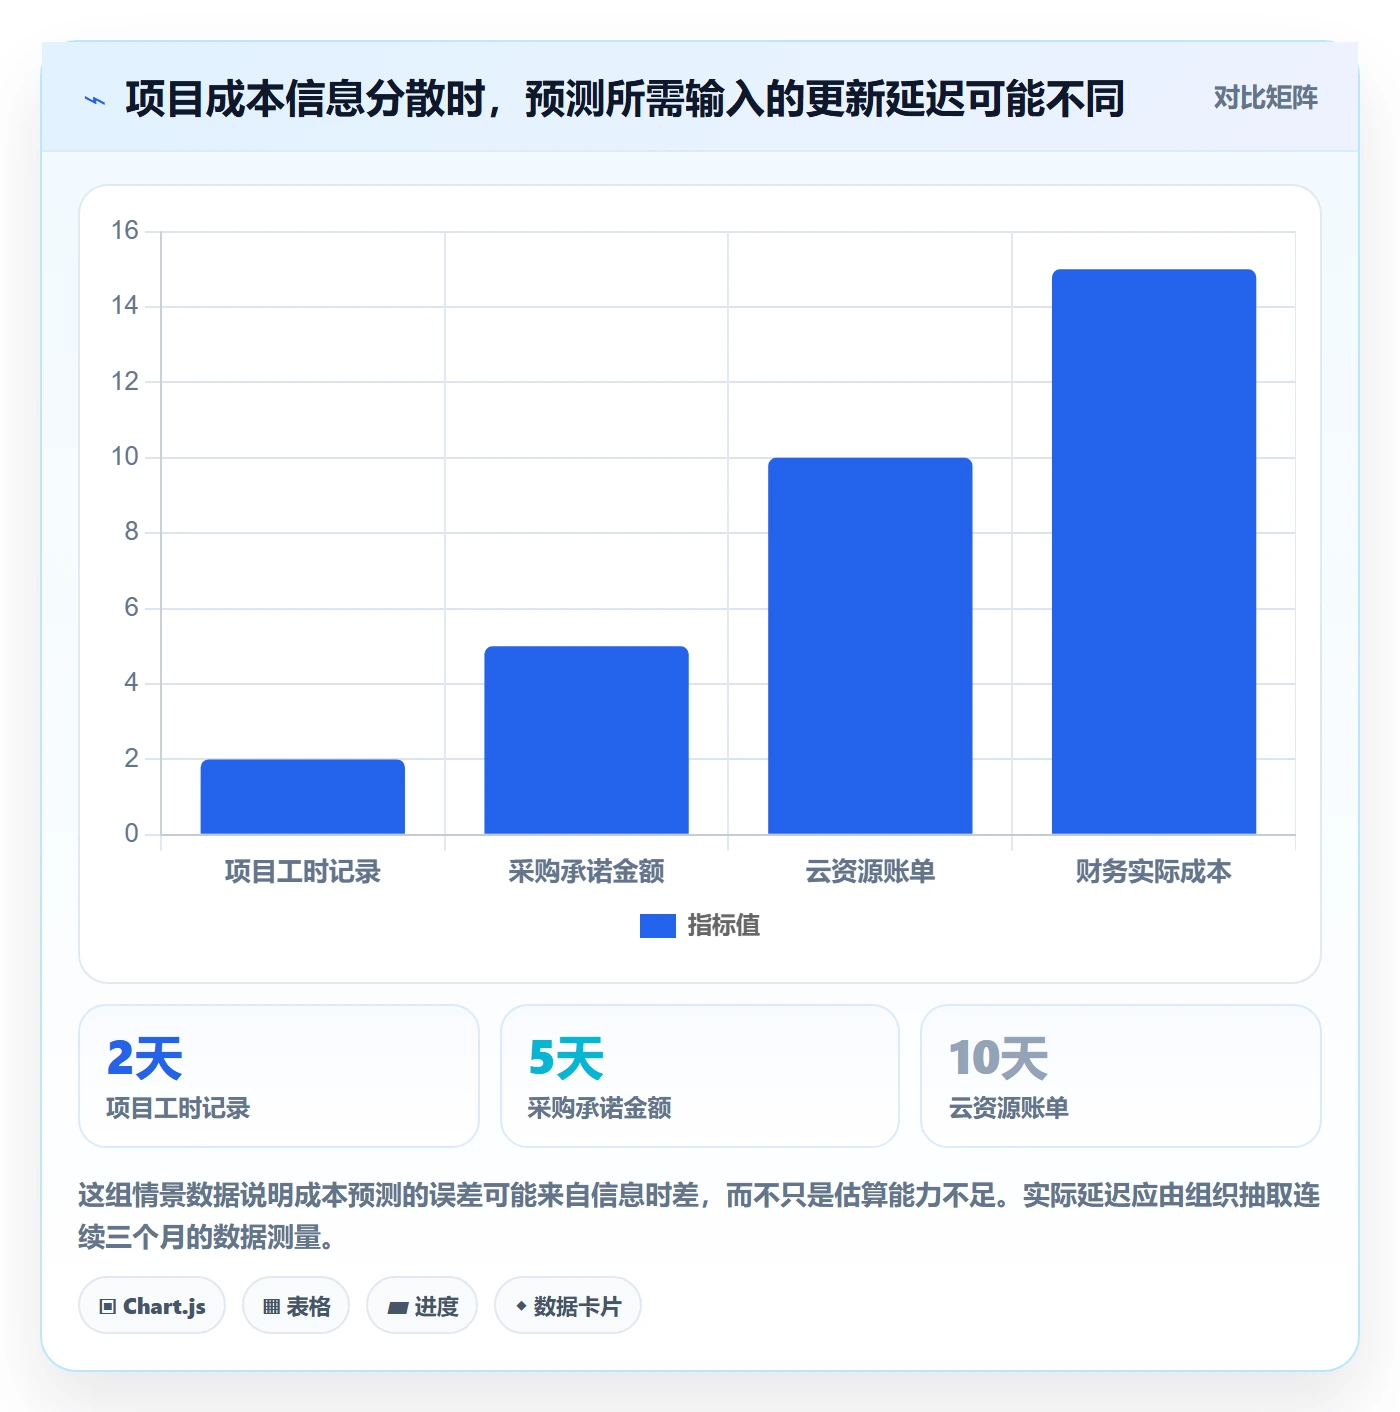The image size is (1400, 1412).
Task: Click the y-axis value 10
Action: pos(125,457)
